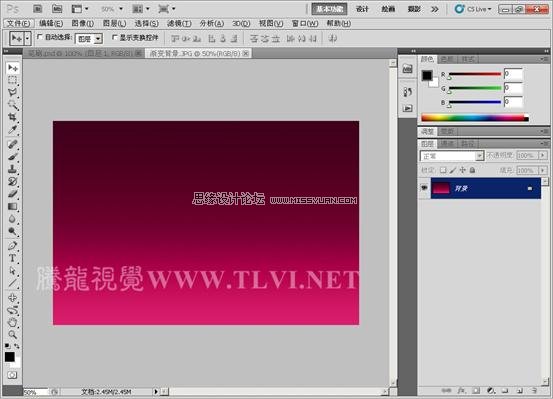Launch Mini Bridge from application bar
553x399 pixels.
[x=57, y=9]
